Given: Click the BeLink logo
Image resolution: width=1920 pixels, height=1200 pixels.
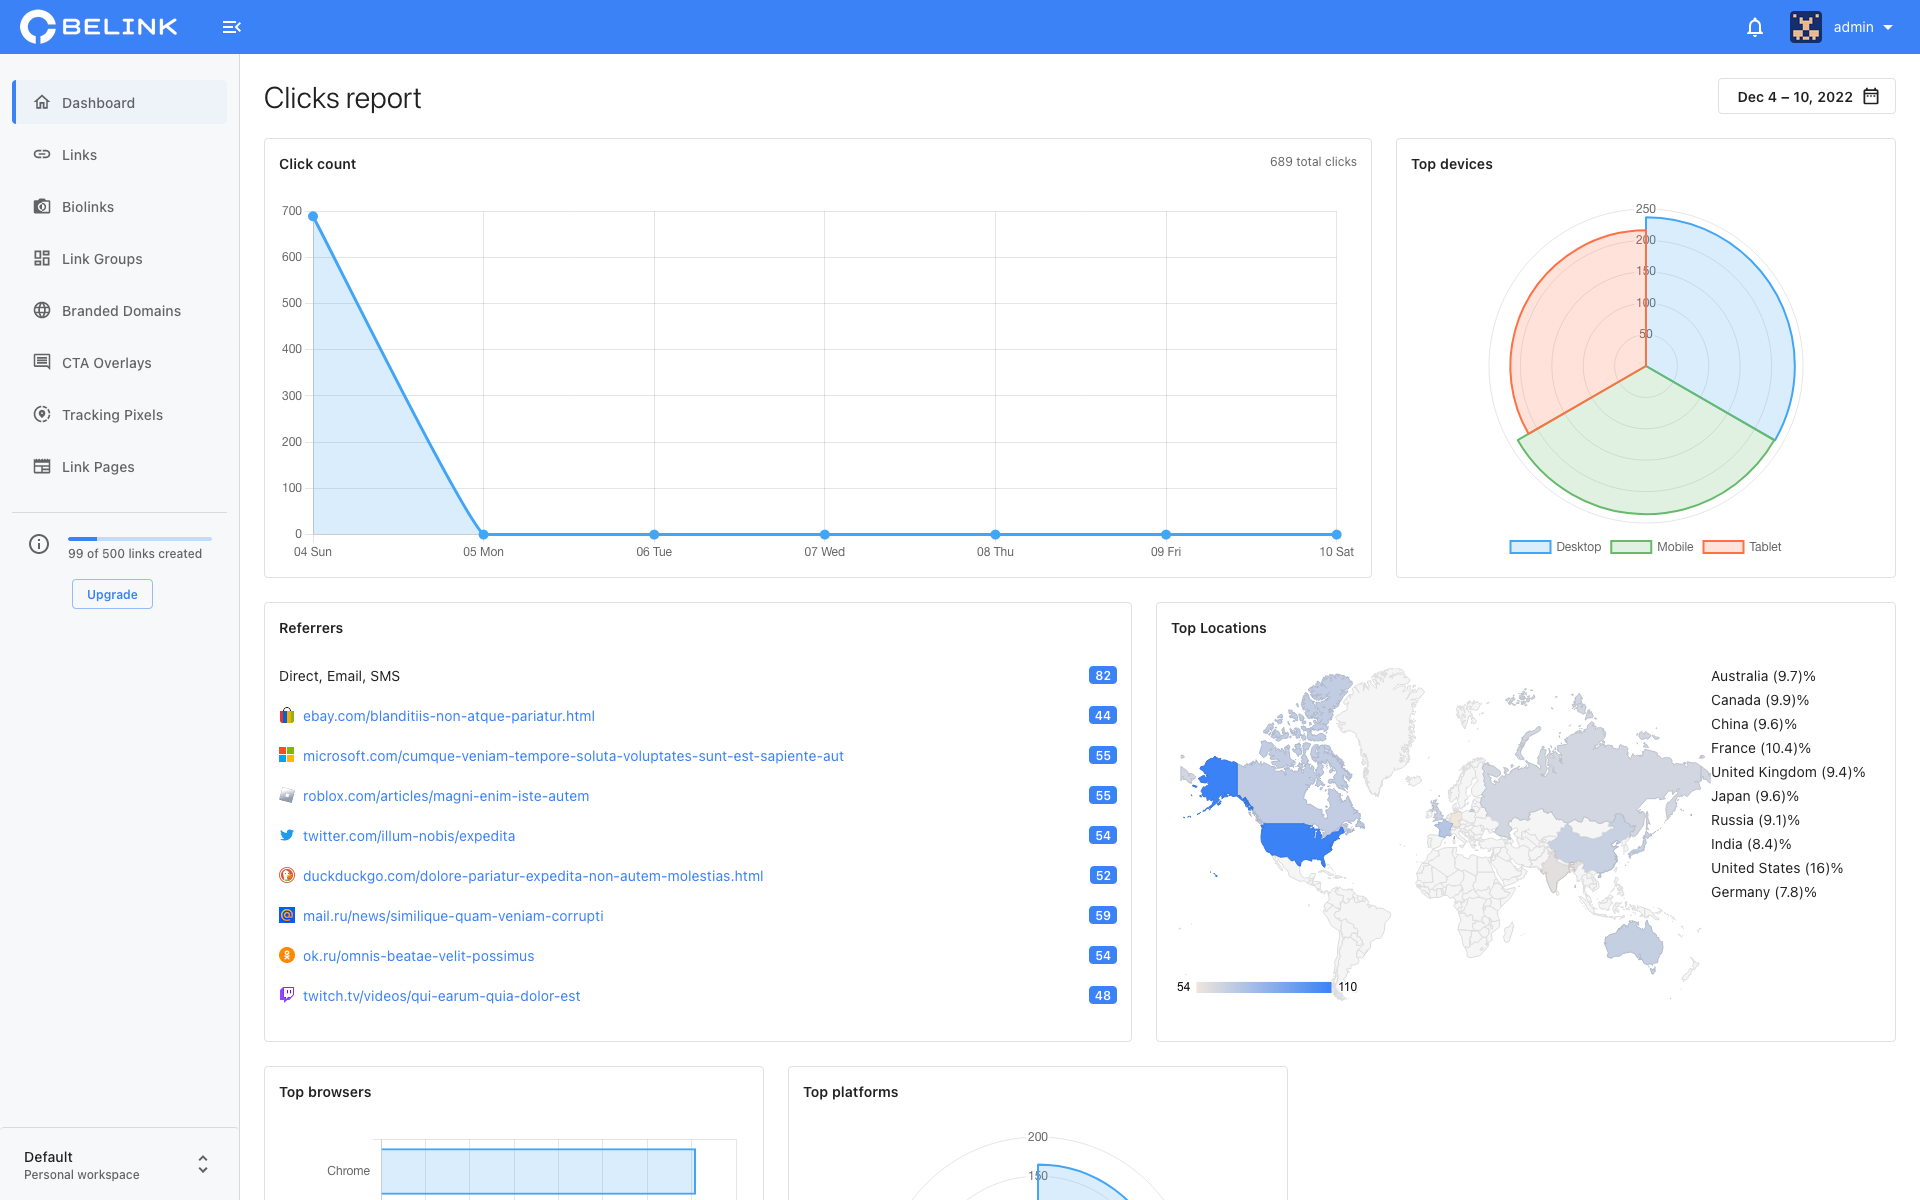Looking at the screenshot, I should [x=99, y=27].
